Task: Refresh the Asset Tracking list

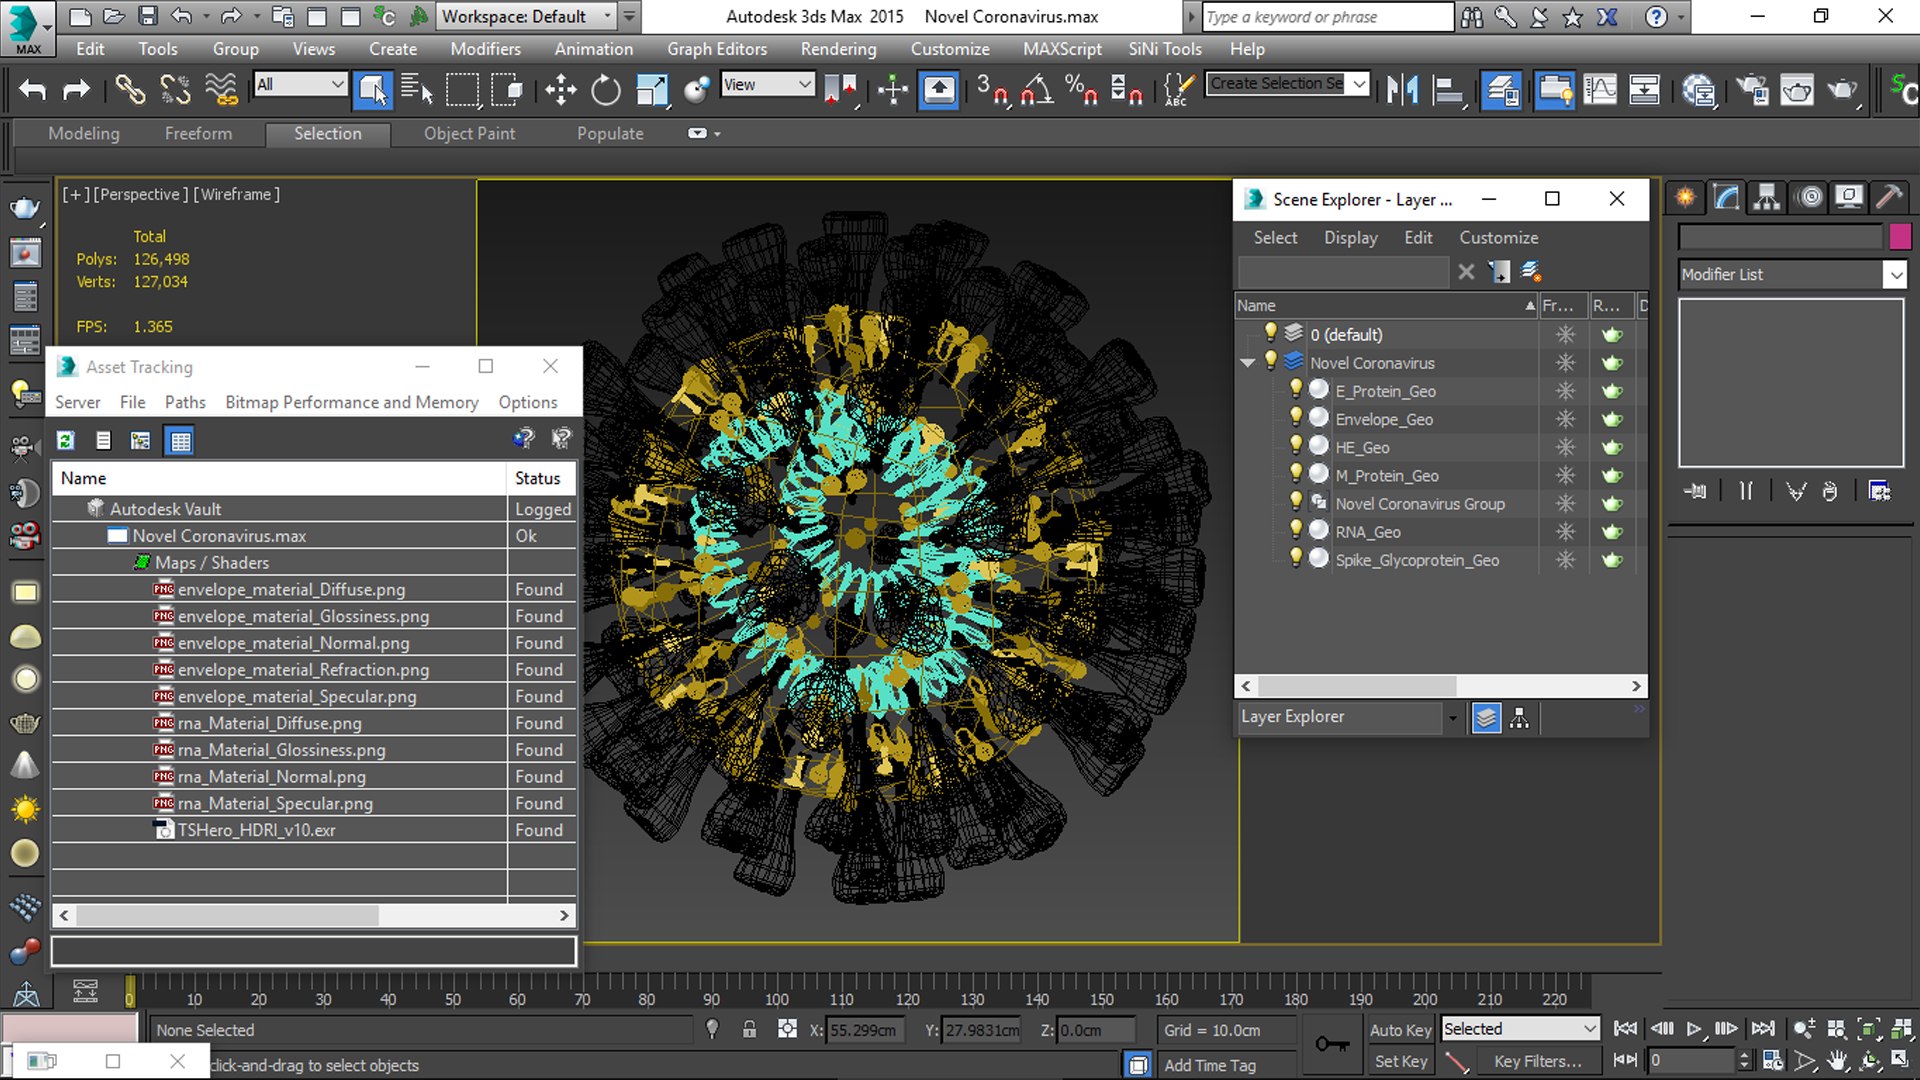Action: [66, 440]
